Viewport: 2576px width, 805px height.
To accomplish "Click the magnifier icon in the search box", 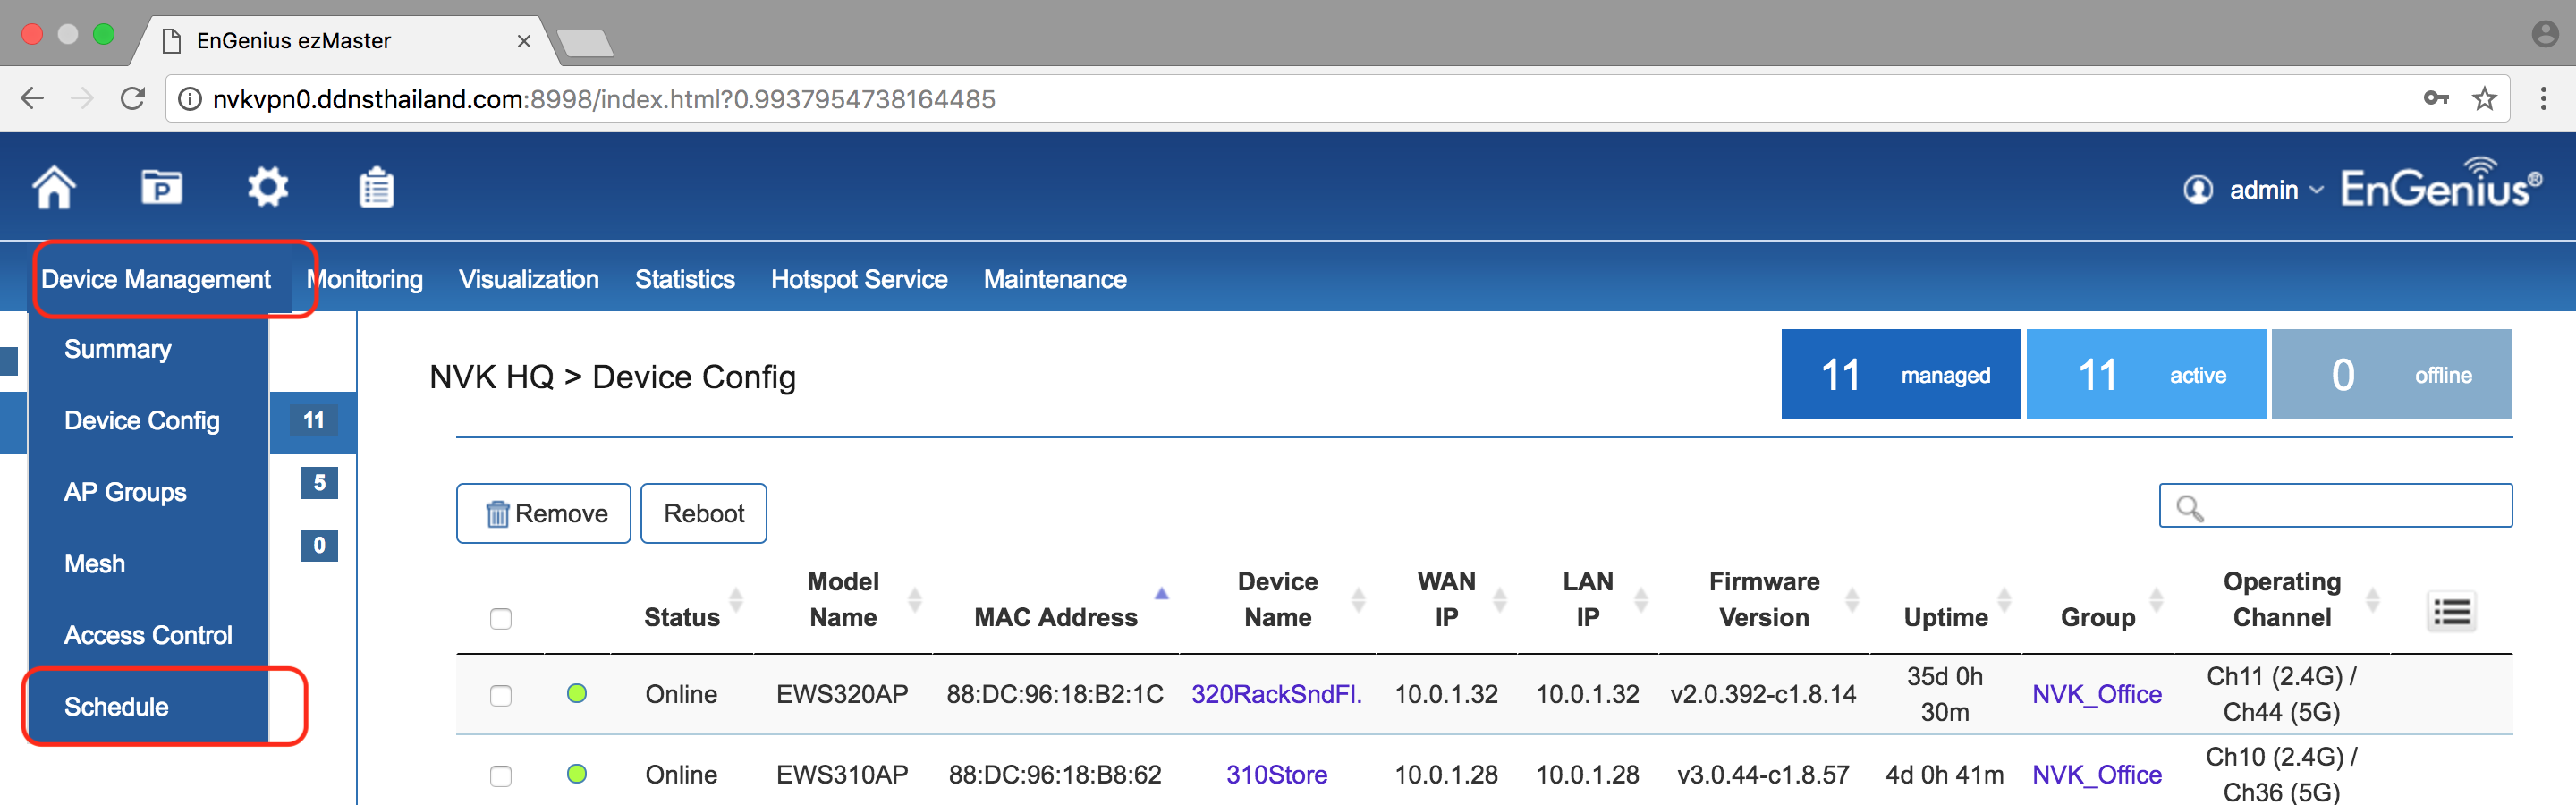I will coord(2190,508).
